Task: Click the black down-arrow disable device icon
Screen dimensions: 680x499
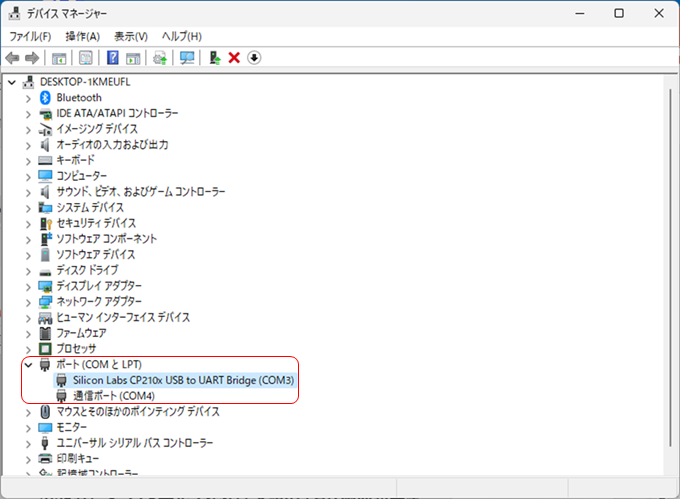Action: pyautogui.click(x=254, y=58)
